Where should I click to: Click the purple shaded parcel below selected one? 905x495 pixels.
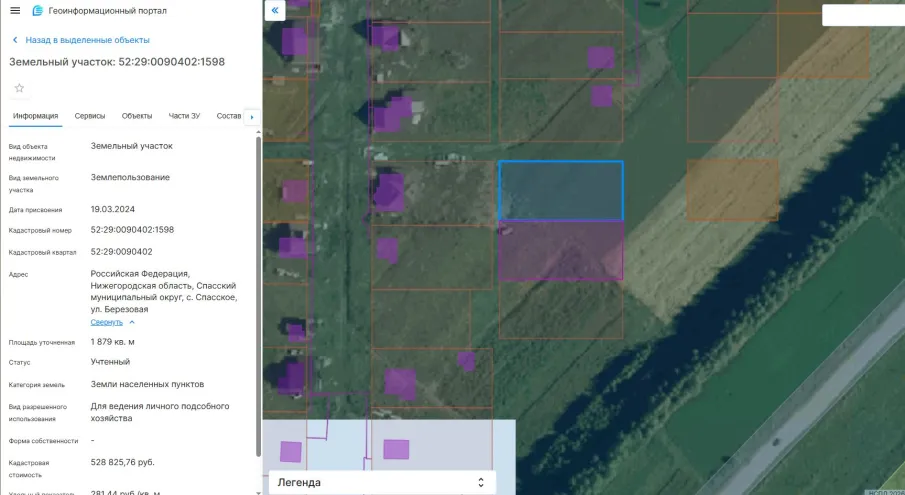click(x=560, y=250)
